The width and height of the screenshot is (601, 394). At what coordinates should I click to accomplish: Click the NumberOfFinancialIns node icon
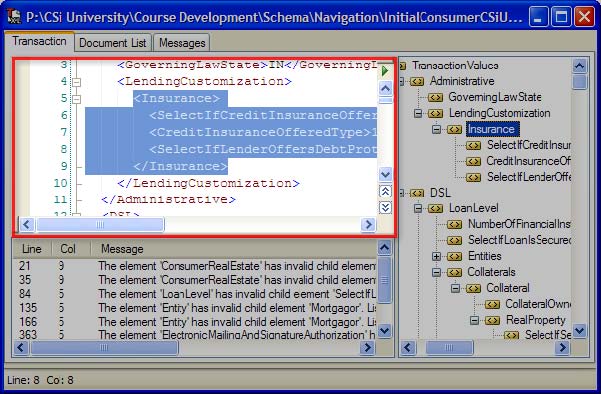pyautogui.click(x=454, y=224)
